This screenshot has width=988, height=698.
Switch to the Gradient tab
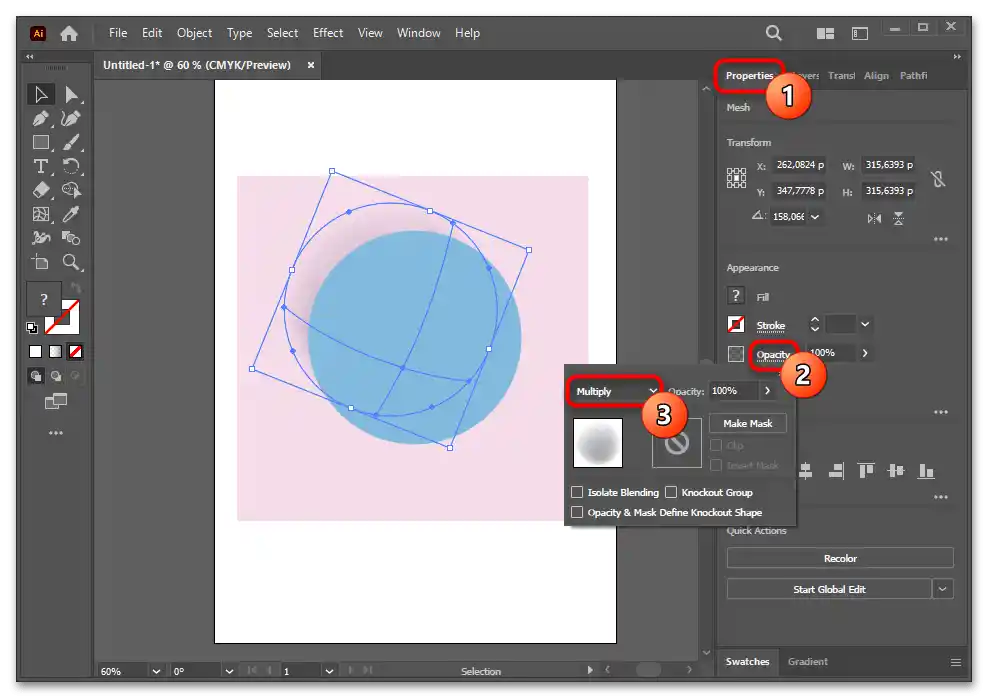[807, 662]
